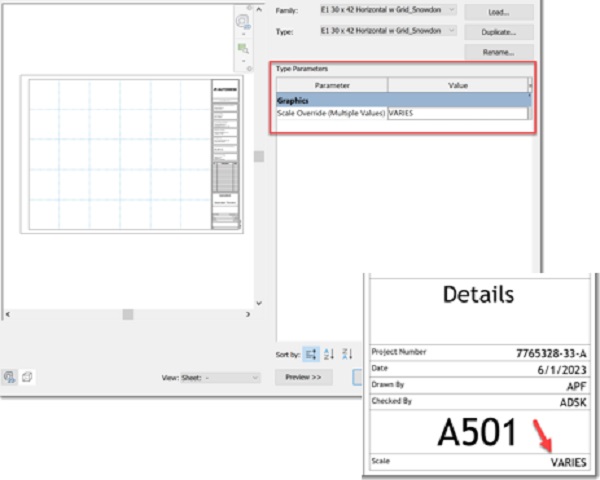Click the Rename... button
The height and width of the screenshot is (480, 600).
tap(498, 52)
